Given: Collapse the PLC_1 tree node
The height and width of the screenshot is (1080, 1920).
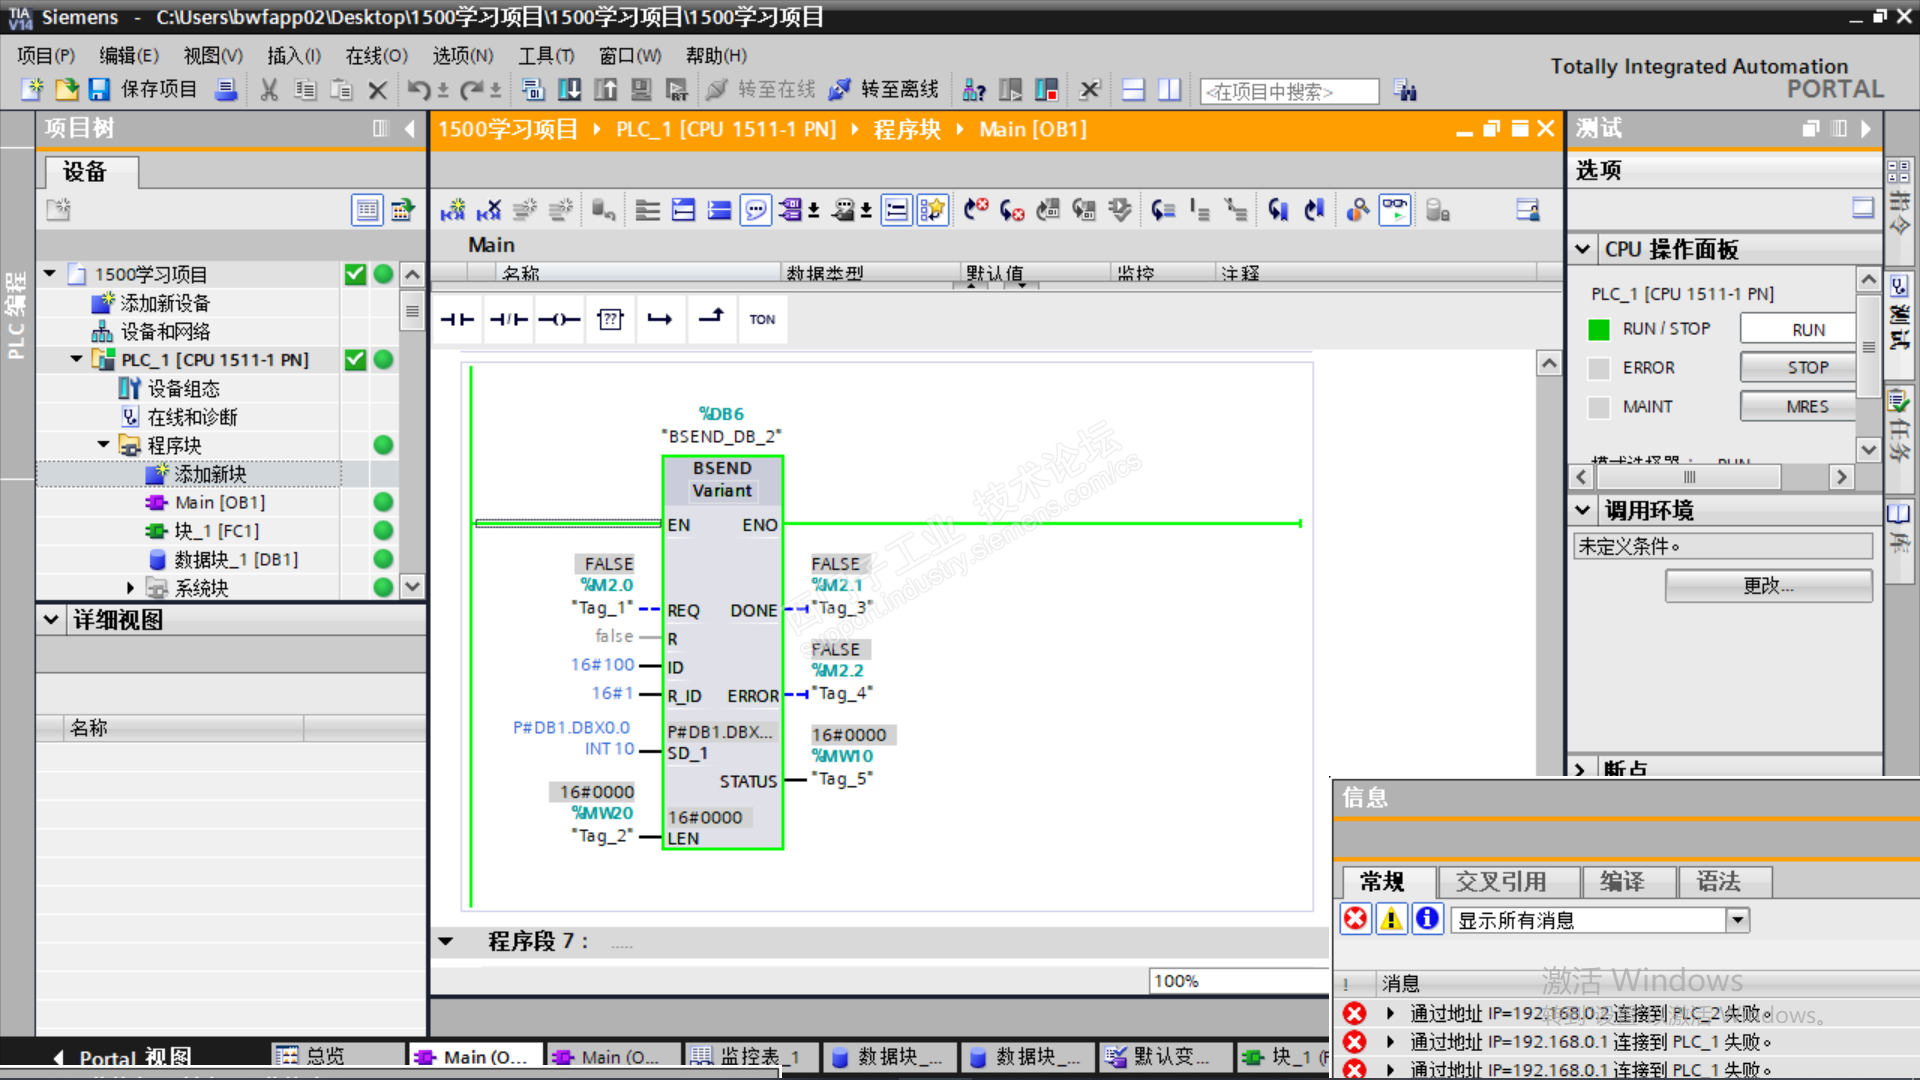Looking at the screenshot, I should tap(77, 359).
